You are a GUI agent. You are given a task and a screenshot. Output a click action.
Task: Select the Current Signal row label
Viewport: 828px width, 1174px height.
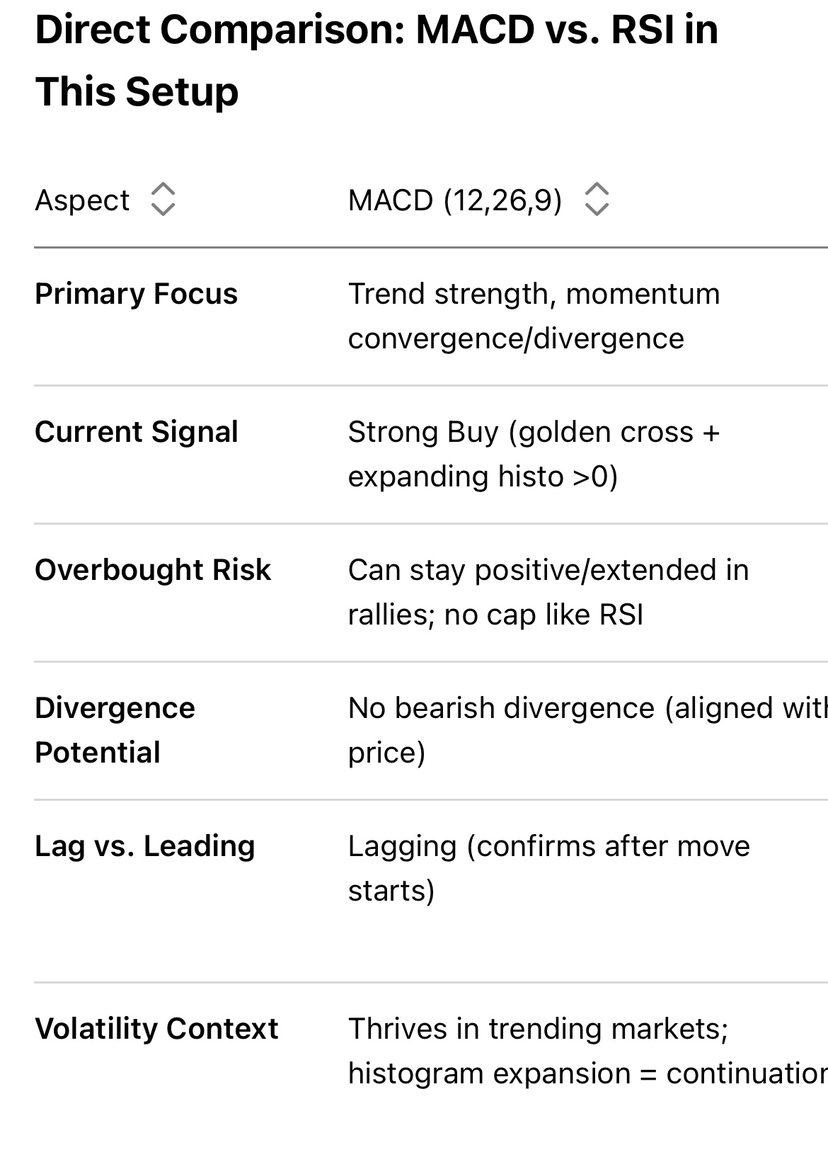pyautogui.click(x=137, y=432)
